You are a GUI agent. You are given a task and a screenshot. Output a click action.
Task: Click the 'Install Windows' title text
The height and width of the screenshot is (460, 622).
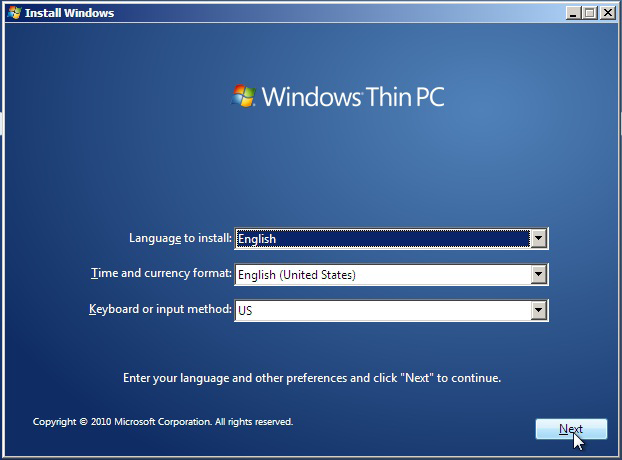click(x=69, y=13)
